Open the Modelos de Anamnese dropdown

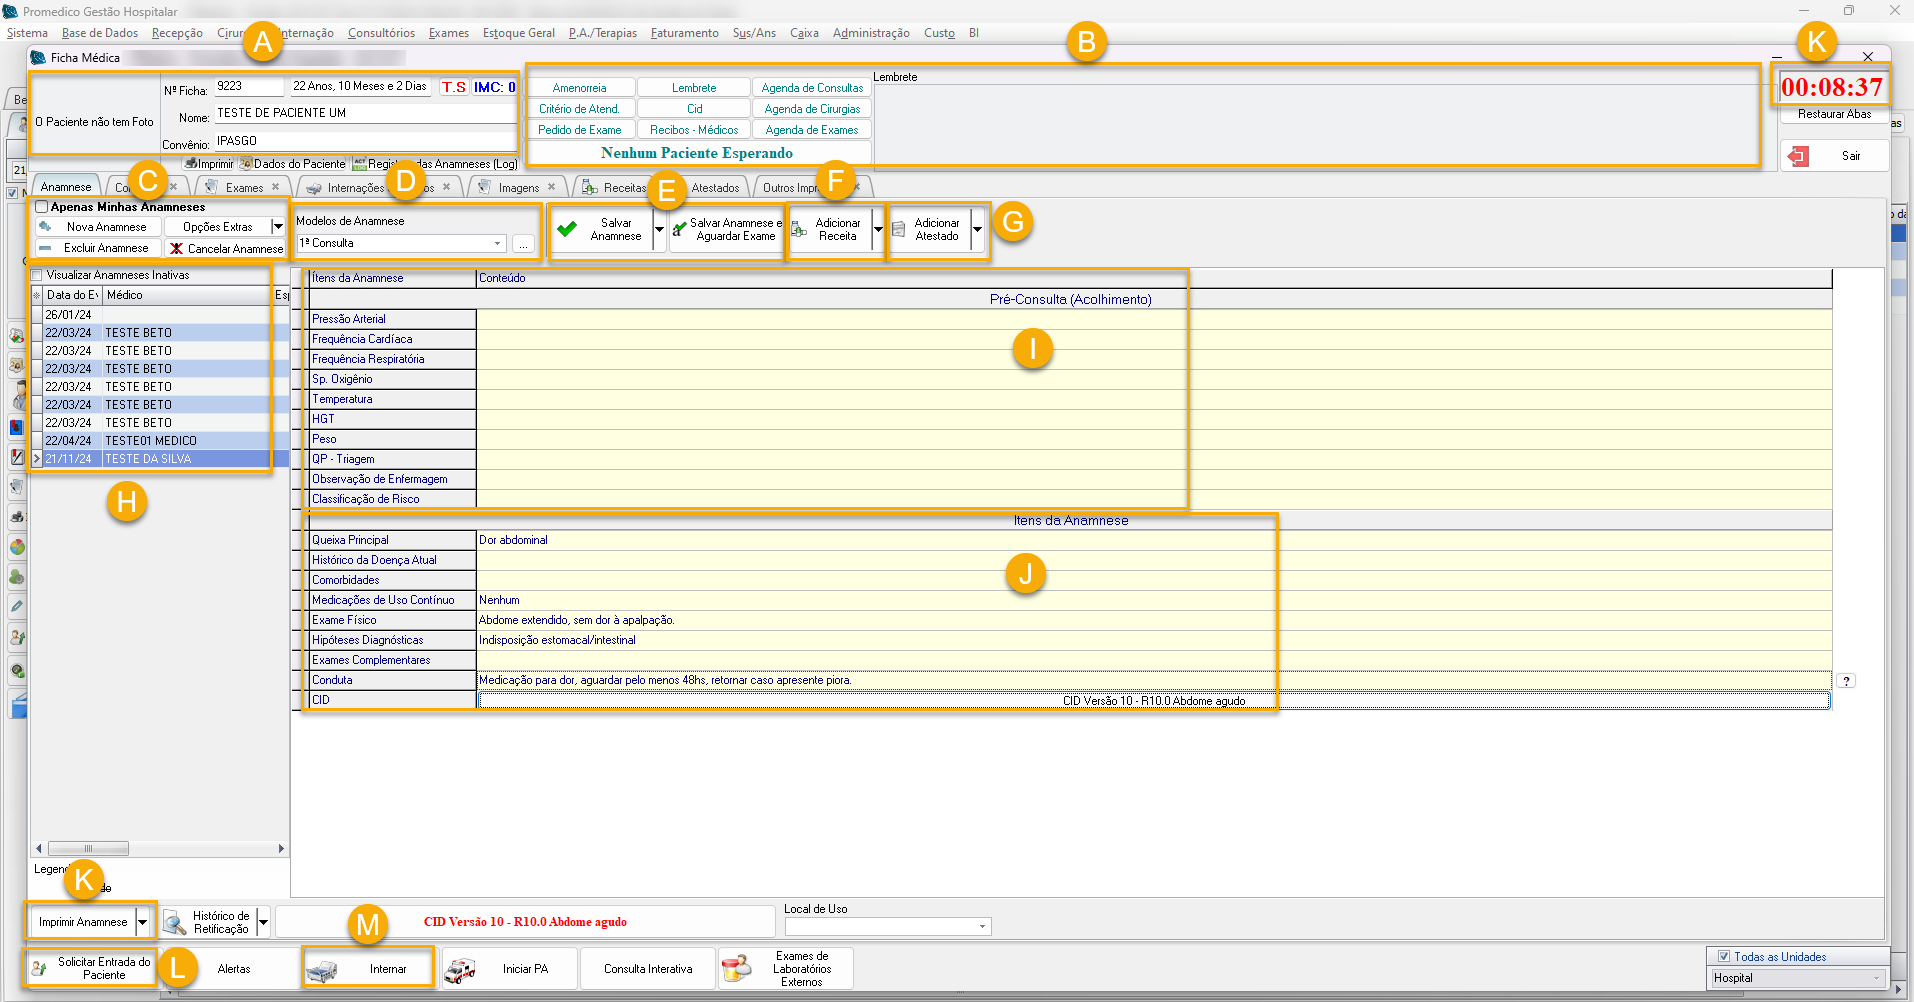tap(497, 243)
